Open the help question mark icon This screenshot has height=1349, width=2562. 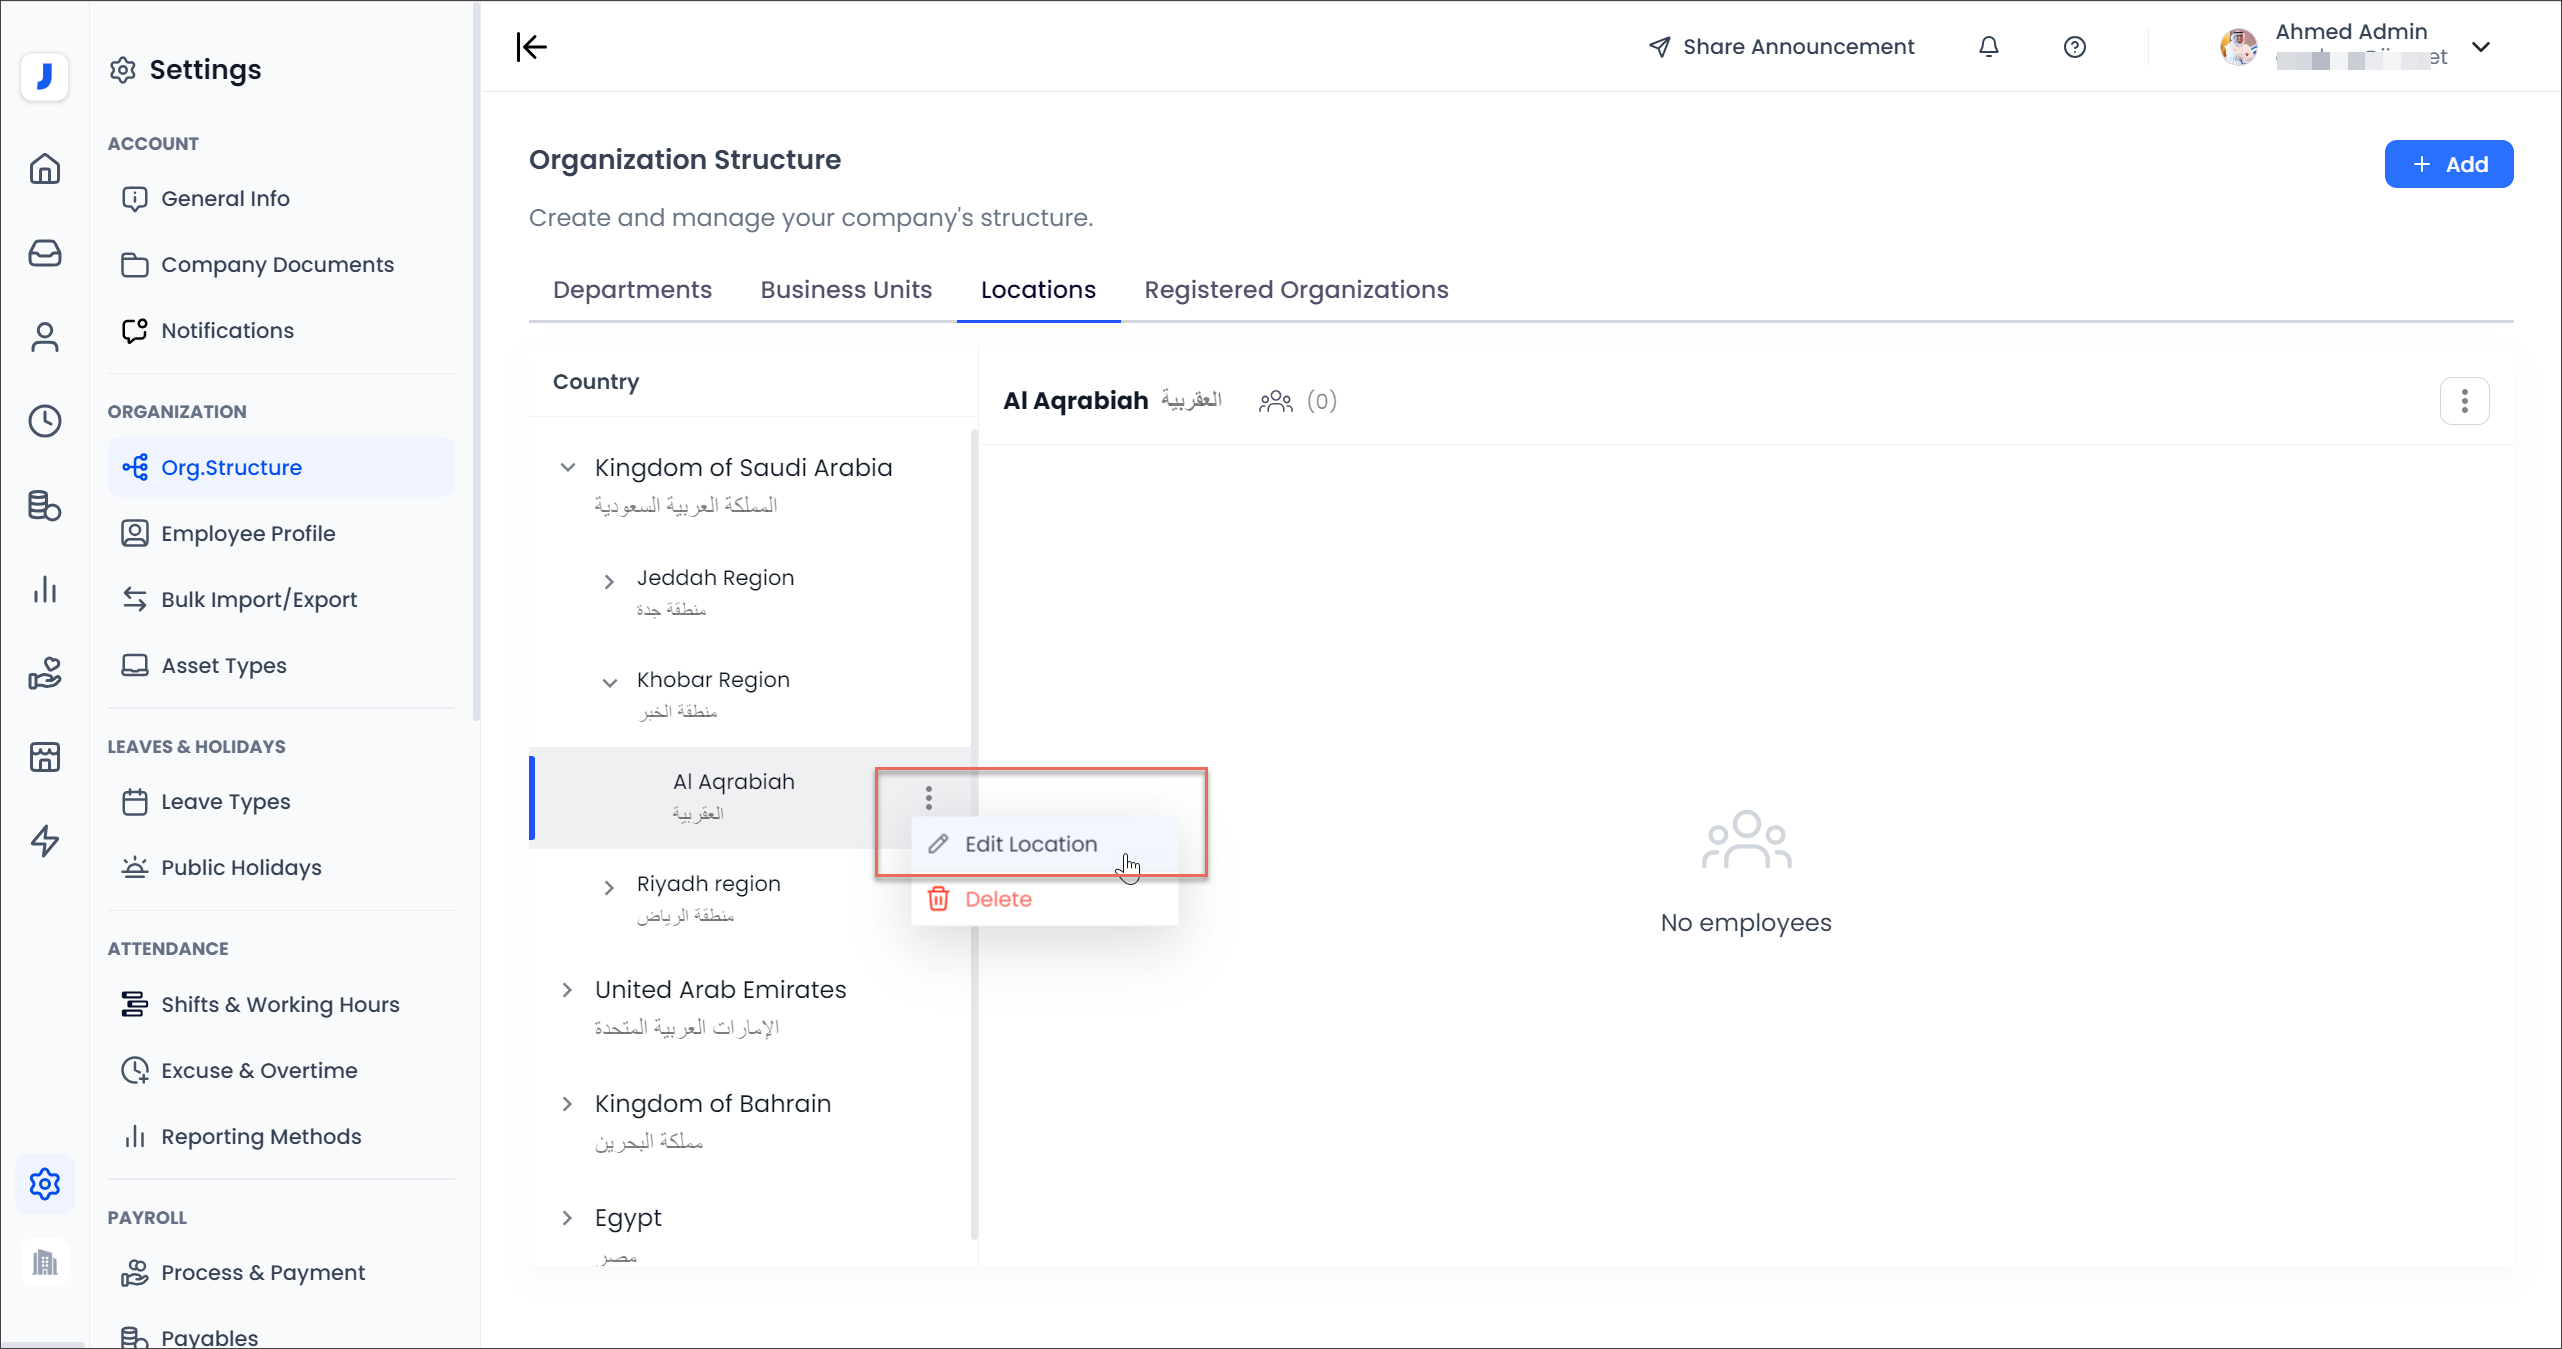click(2074, 47)
